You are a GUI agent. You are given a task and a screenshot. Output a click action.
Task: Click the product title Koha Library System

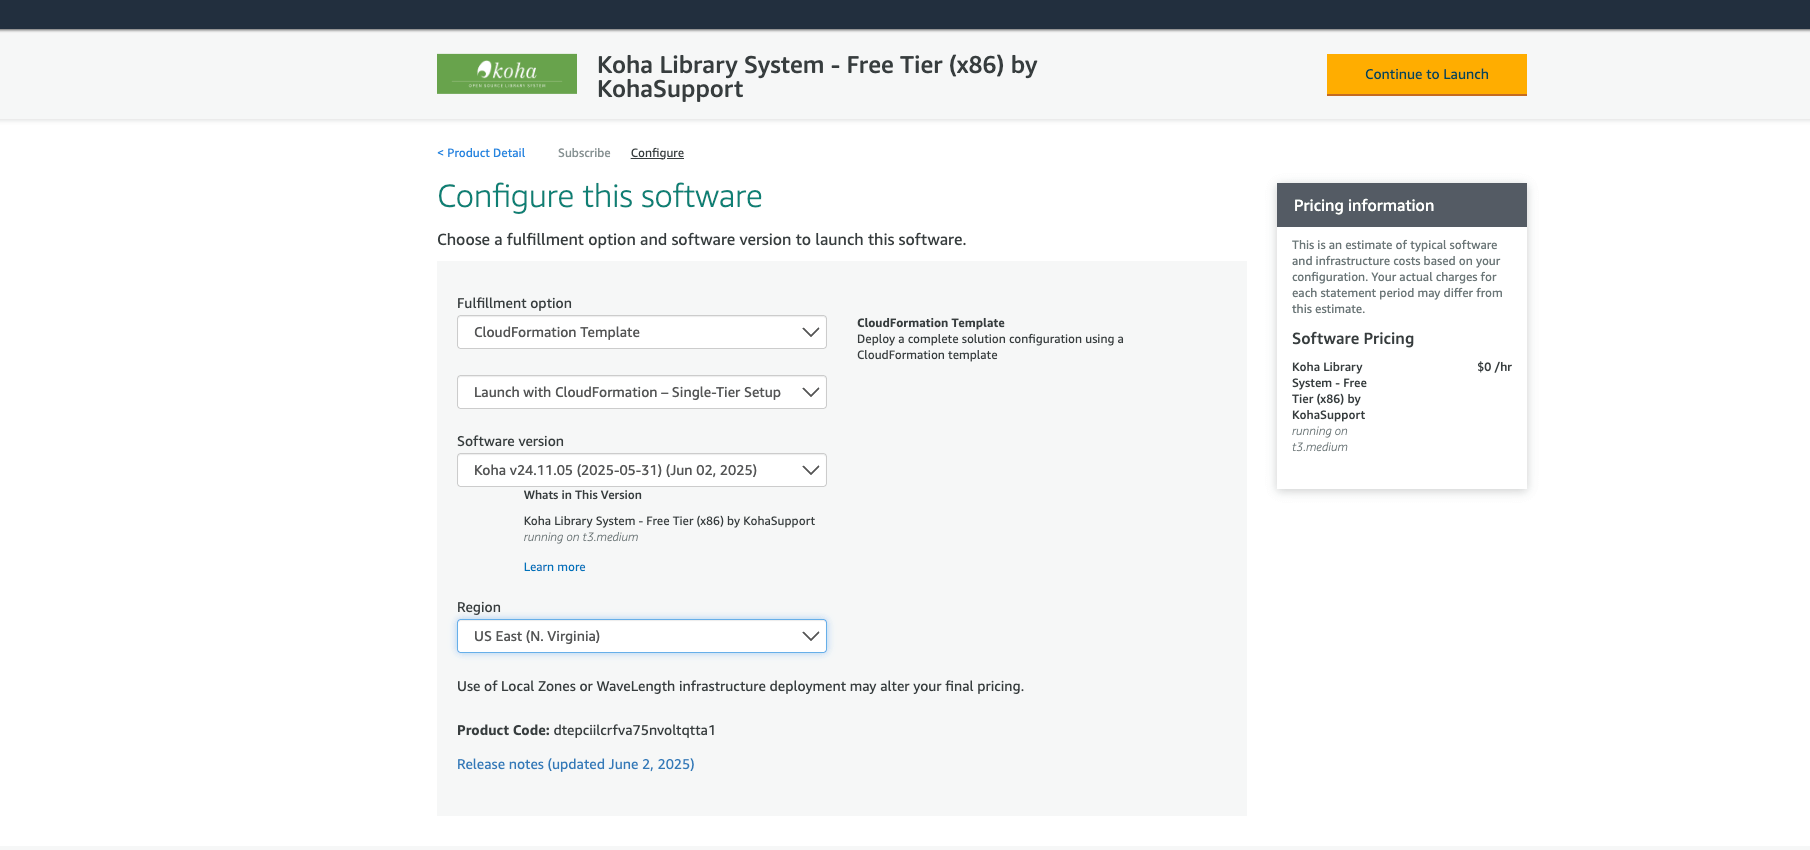coord(817,77)
